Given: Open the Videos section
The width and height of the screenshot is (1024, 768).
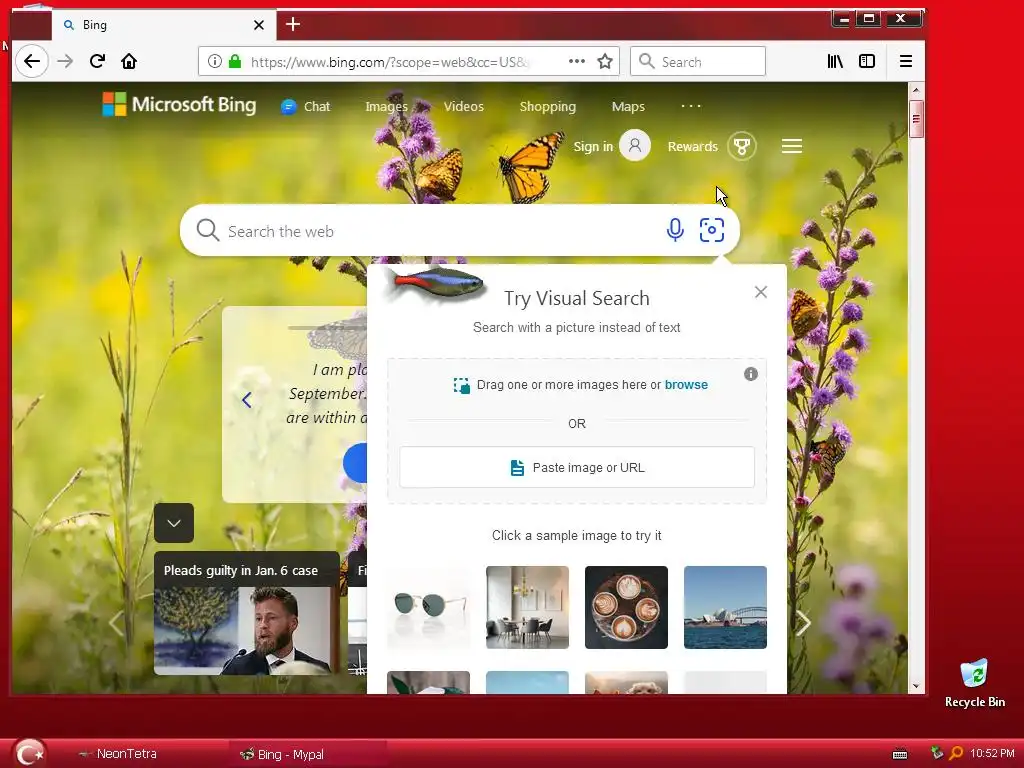Looking at the screenshot, I should click(x=464, y=106).
